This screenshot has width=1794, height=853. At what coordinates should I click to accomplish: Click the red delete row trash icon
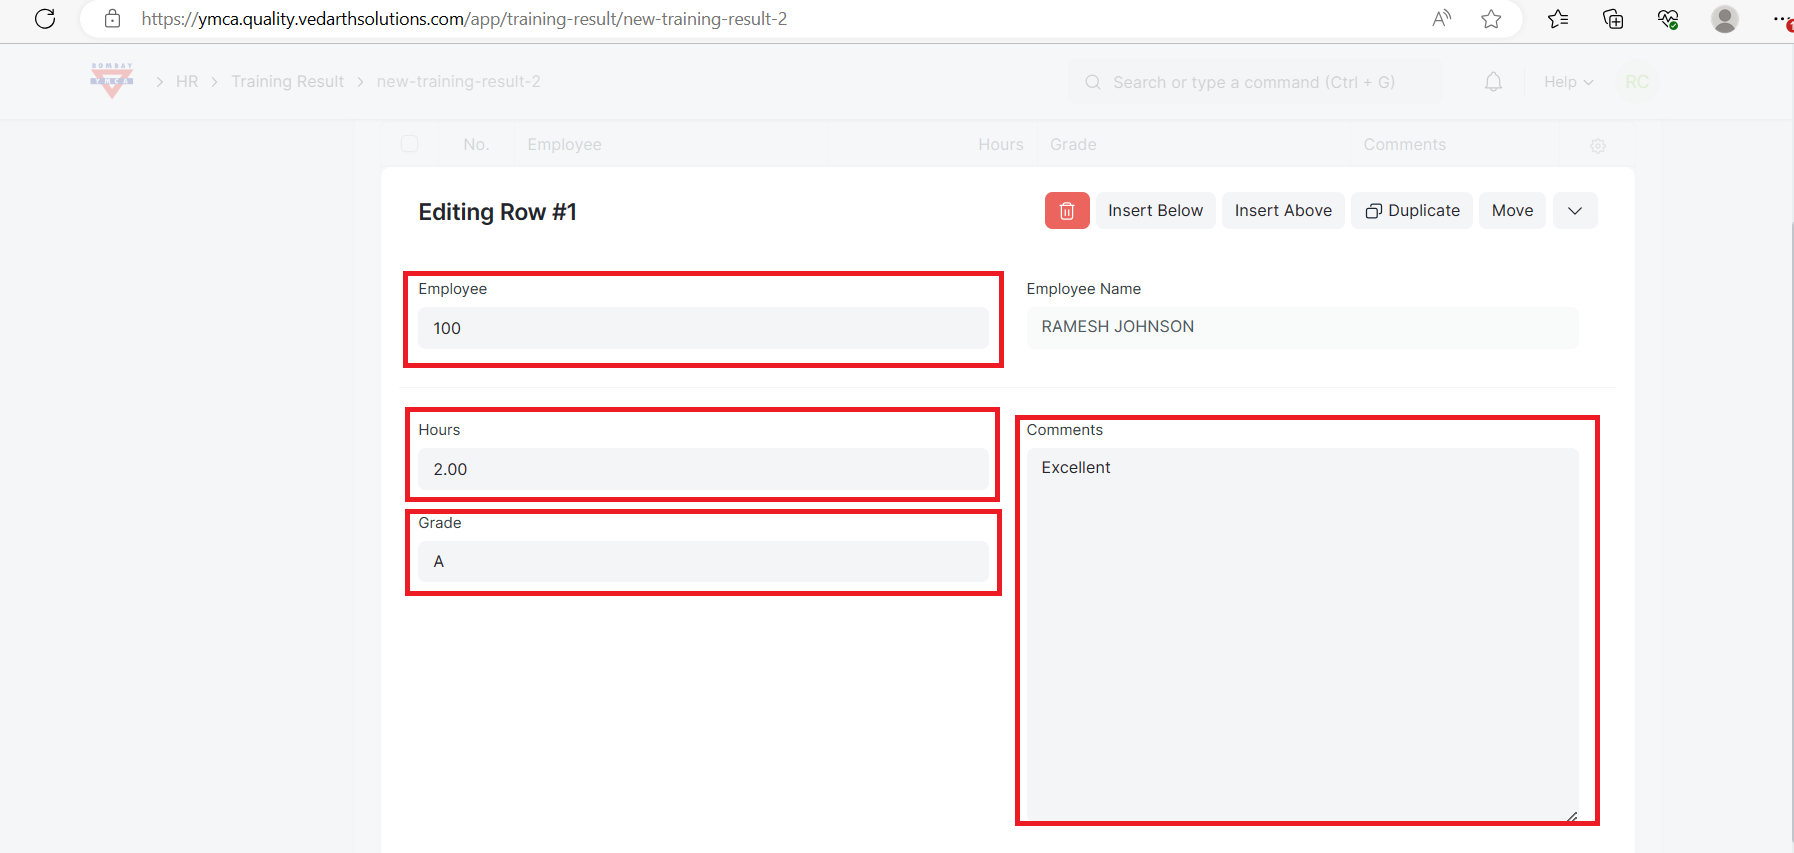coord(1066,211)
